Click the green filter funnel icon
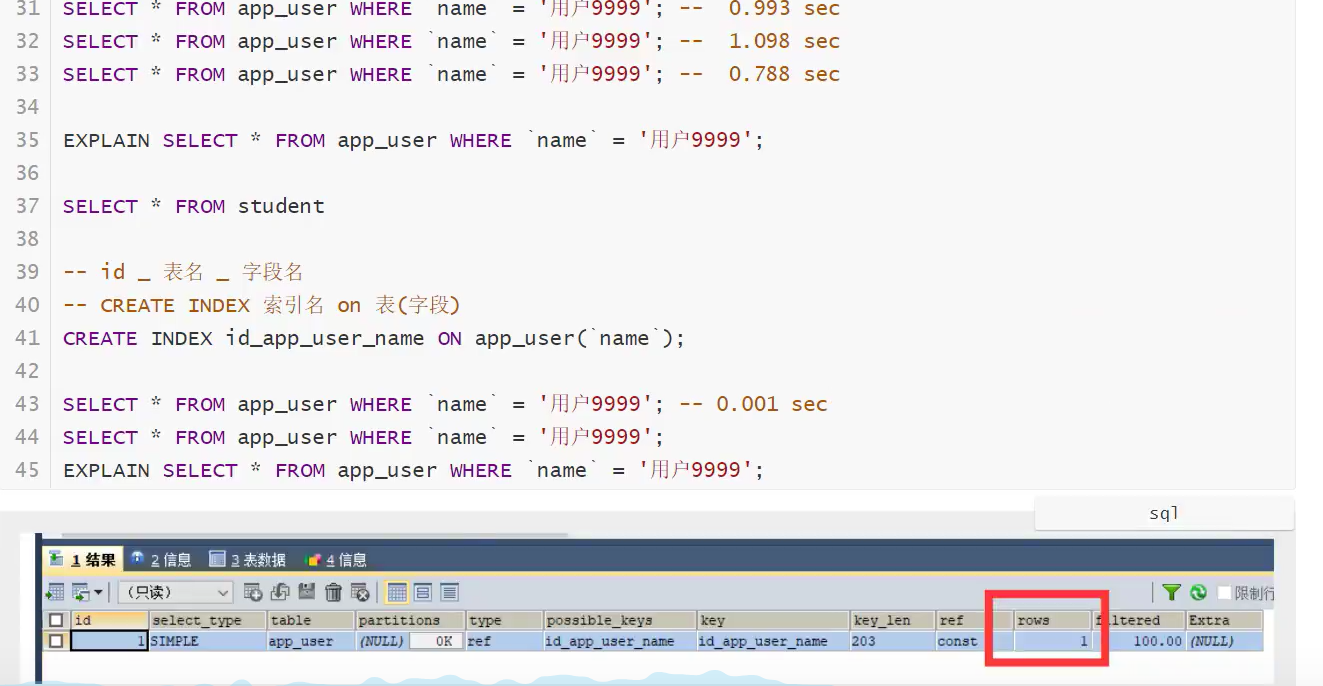 [x=1171, y=593]
